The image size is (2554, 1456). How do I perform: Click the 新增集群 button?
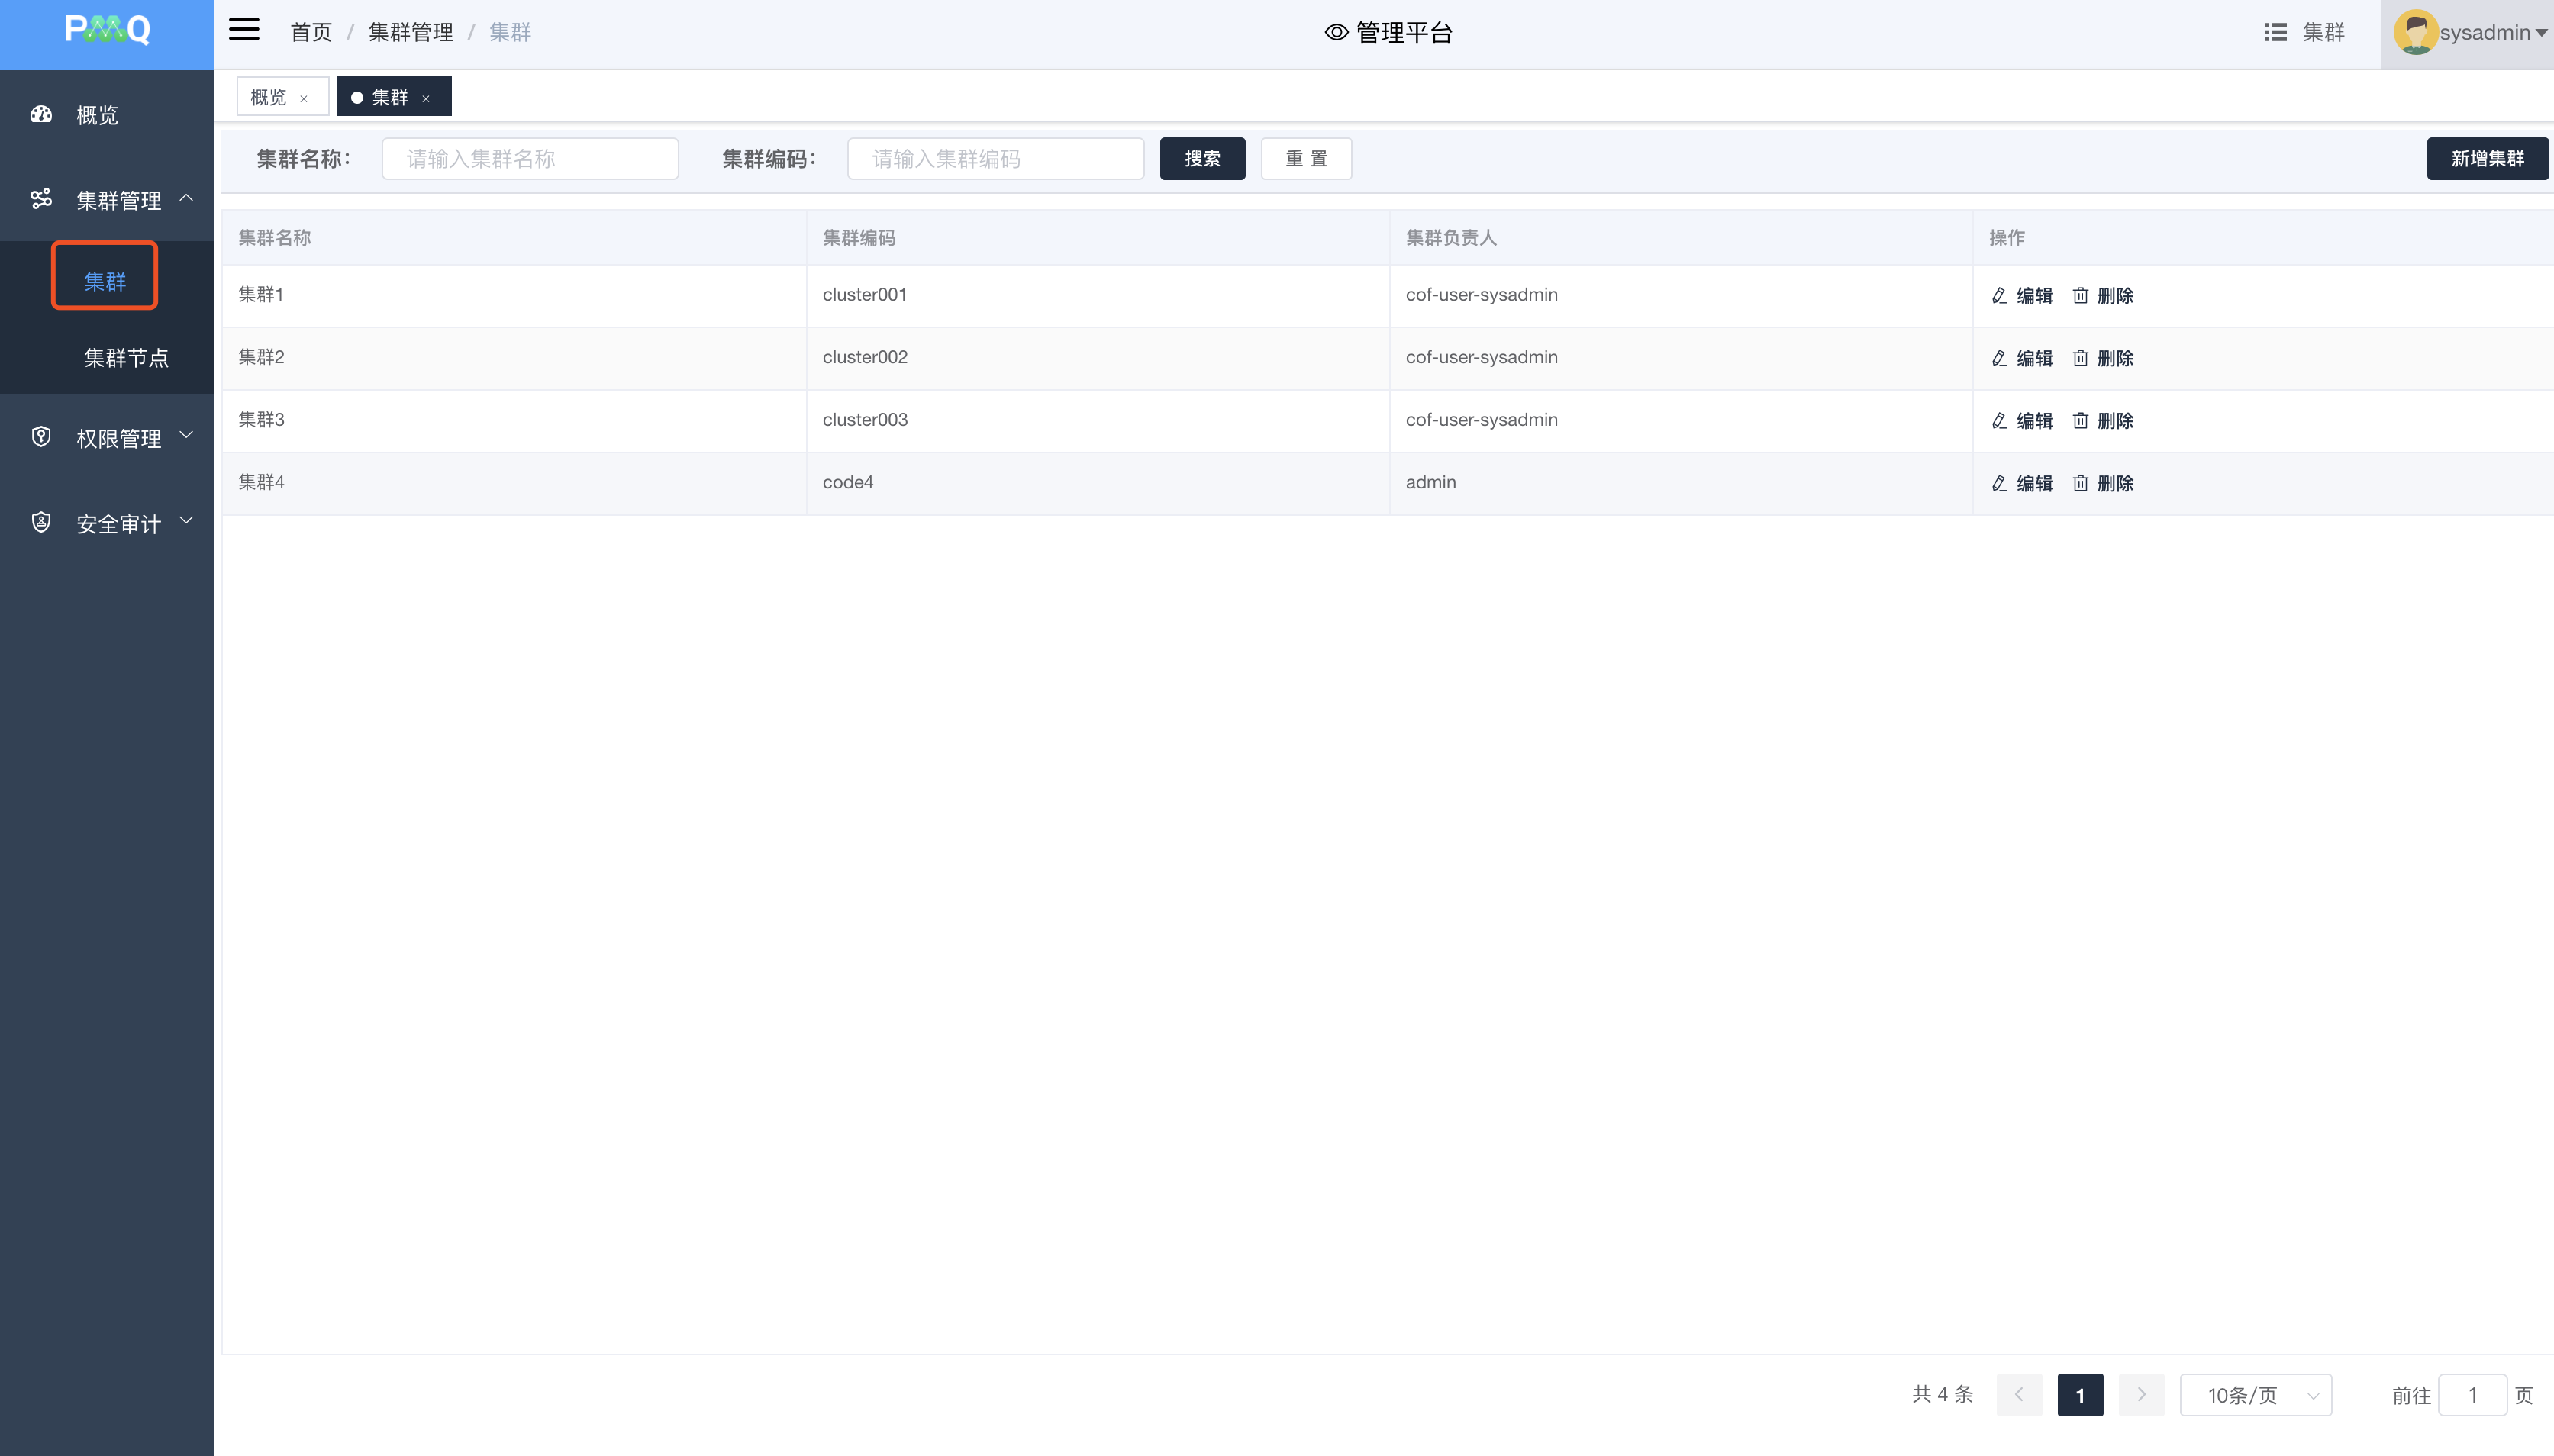2486,158
